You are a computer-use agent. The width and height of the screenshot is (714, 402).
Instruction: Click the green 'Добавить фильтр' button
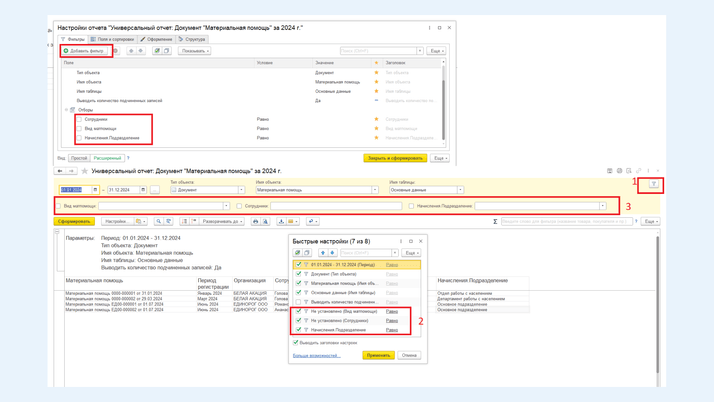pos(84,50)
